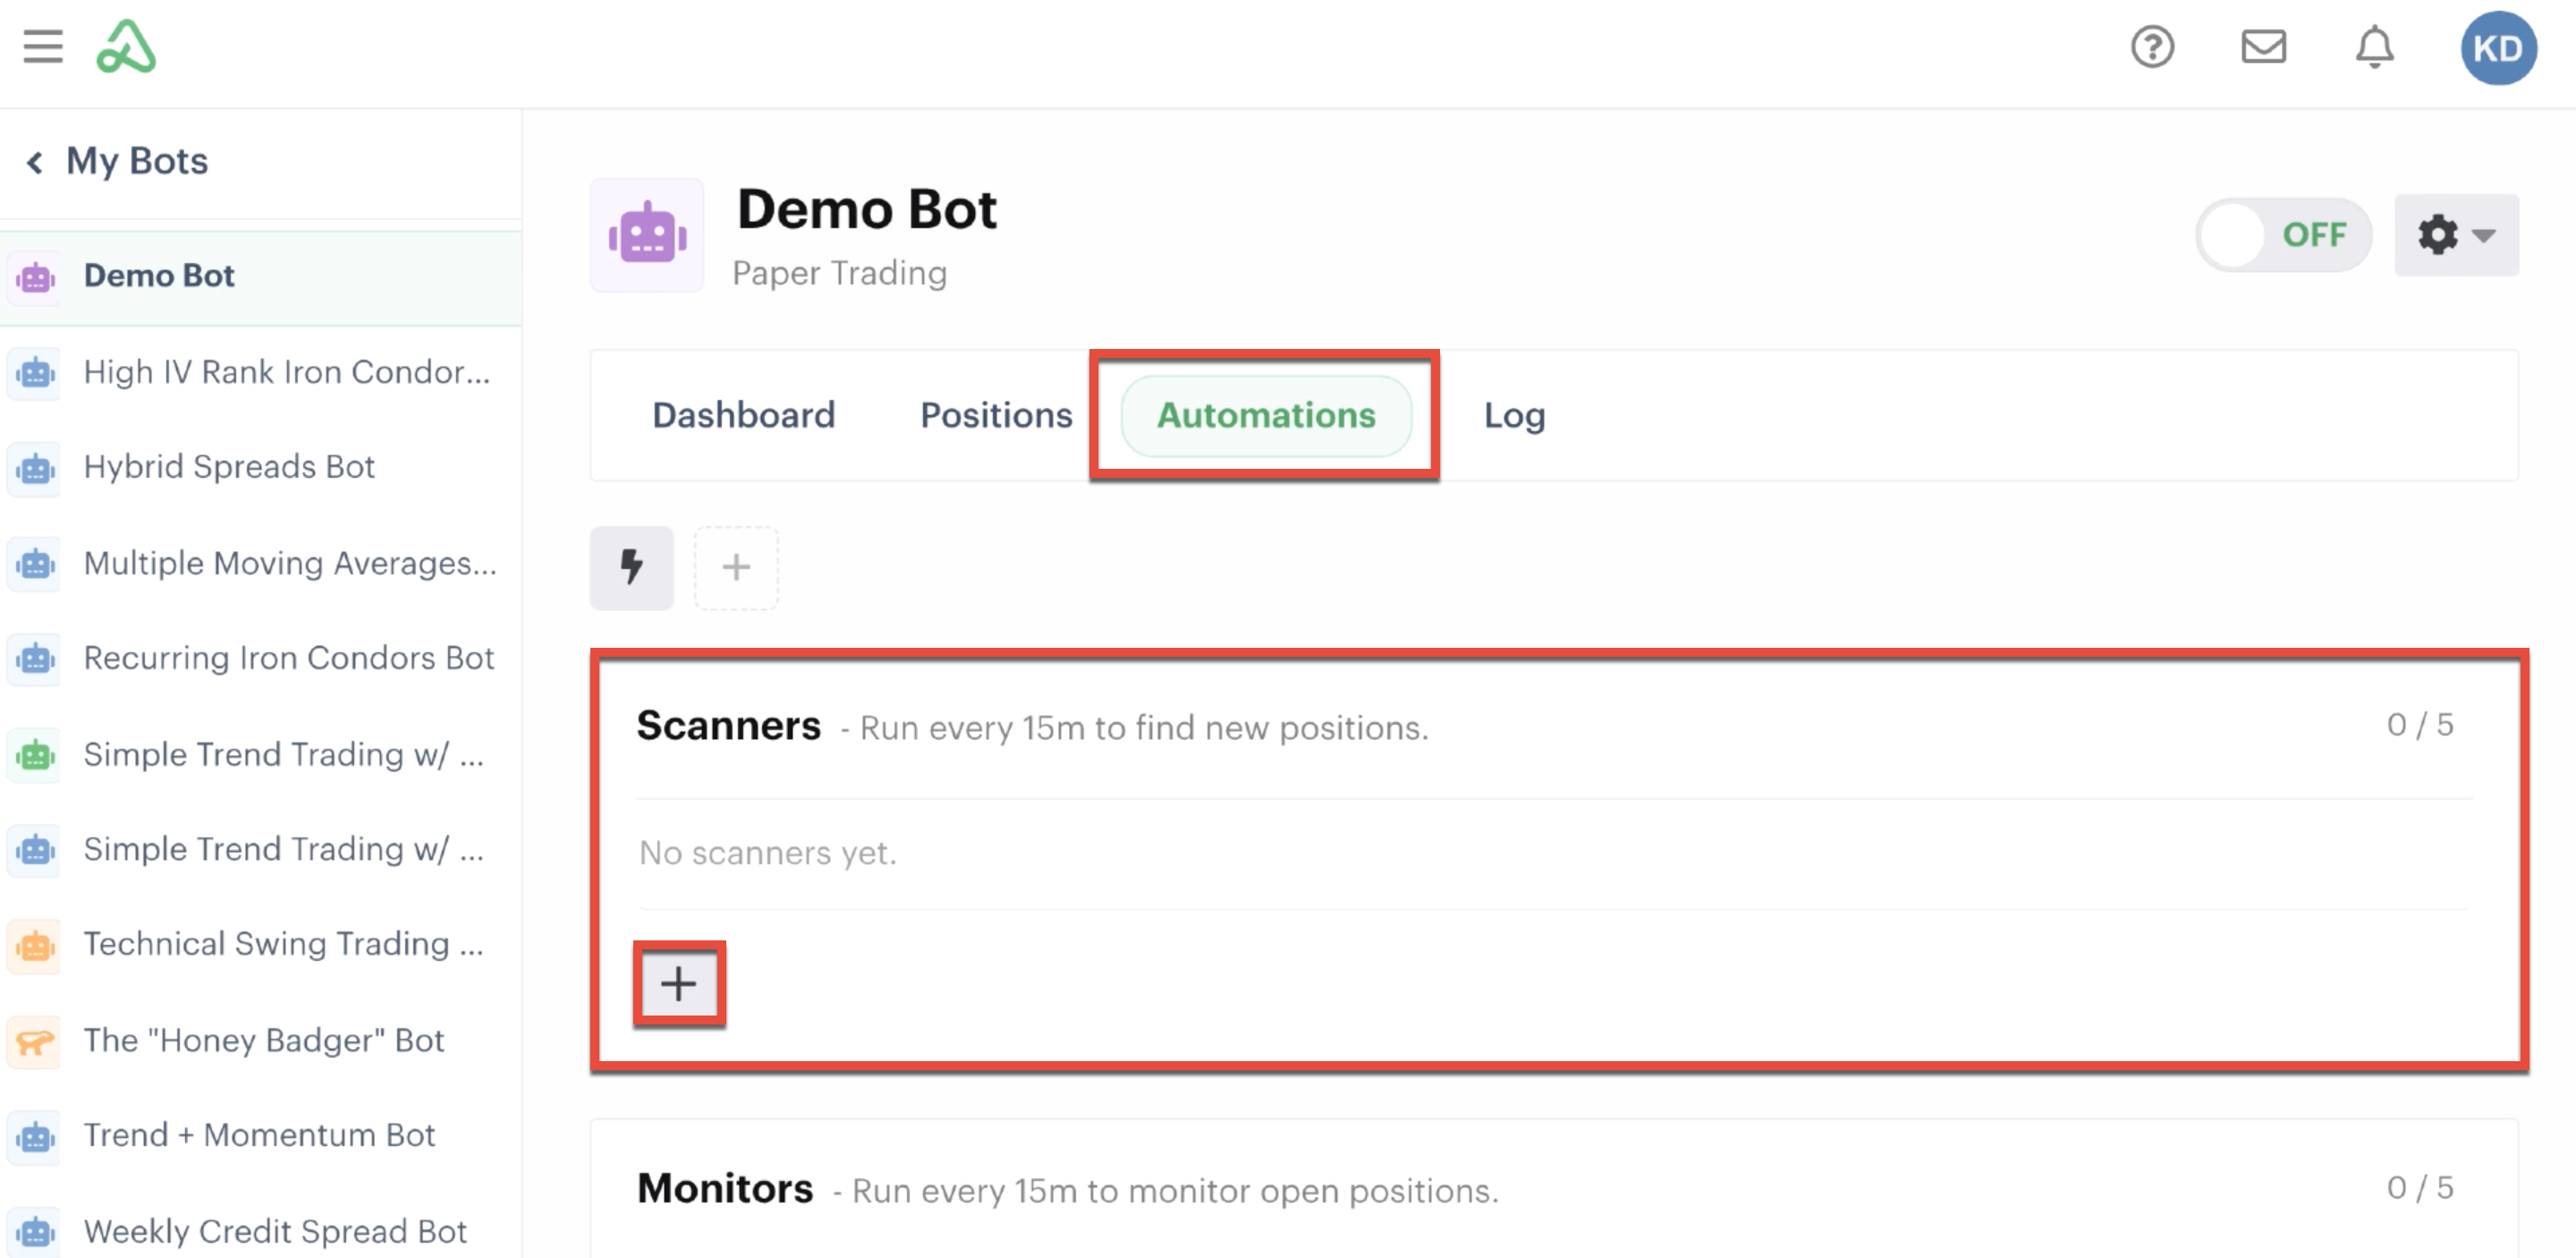2576x1258 pixels.
Task: Go back to My Bots
Action: pos(137,161)
